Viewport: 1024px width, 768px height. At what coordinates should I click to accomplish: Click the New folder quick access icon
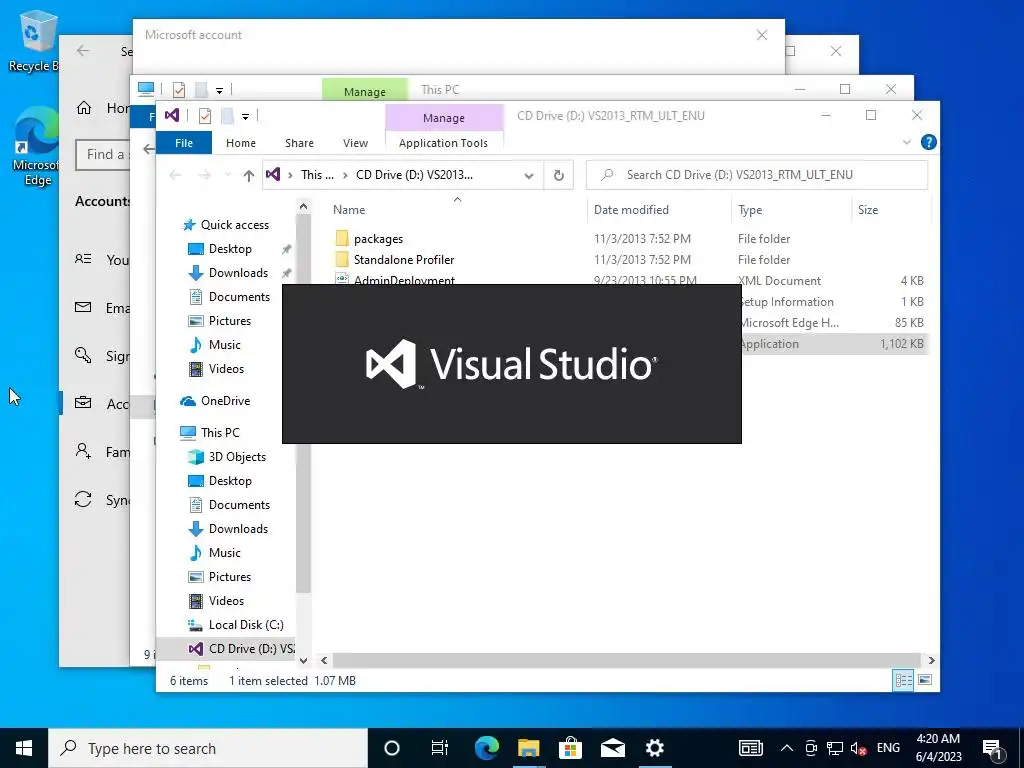227,116
